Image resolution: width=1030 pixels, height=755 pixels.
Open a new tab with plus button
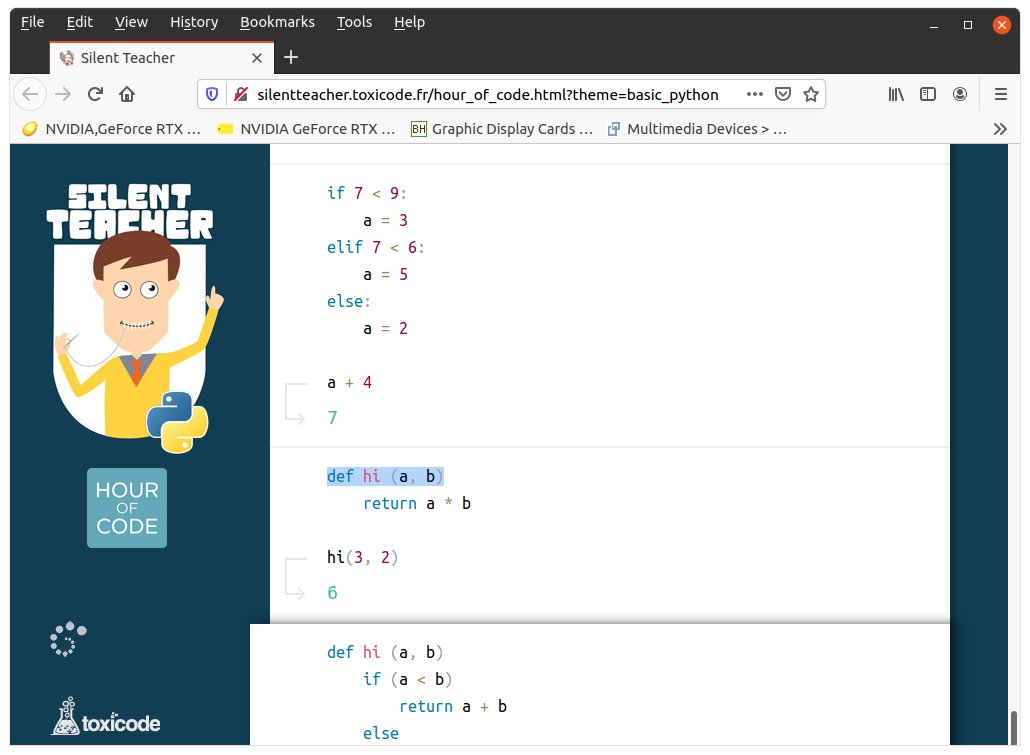pos(291,58)
